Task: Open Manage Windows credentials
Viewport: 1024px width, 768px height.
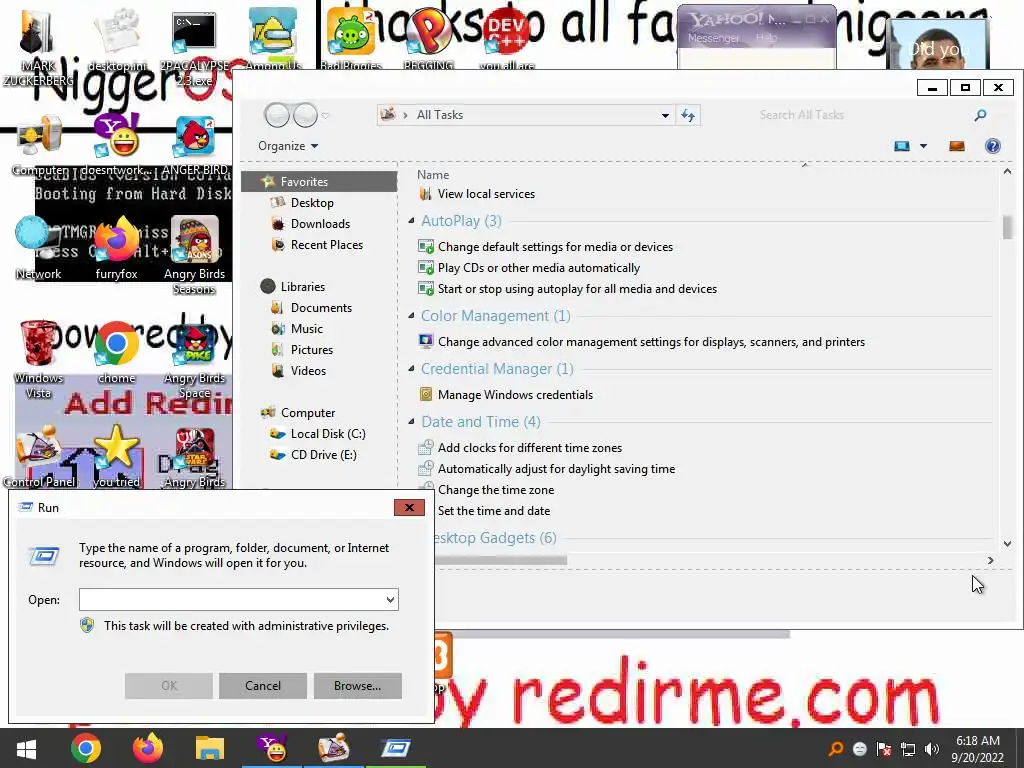Action: pos(515,394)
